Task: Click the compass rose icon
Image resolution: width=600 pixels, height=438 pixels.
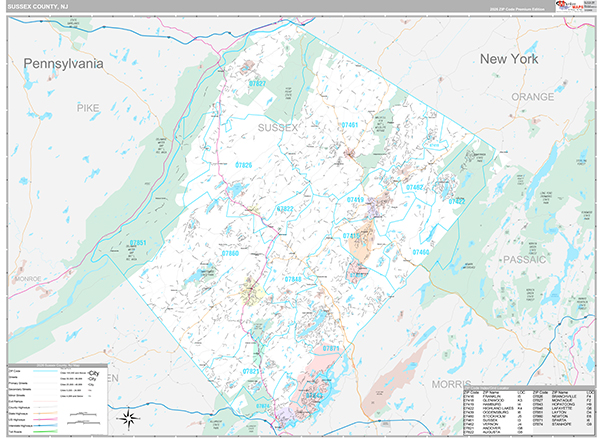Action: point(129,418)
